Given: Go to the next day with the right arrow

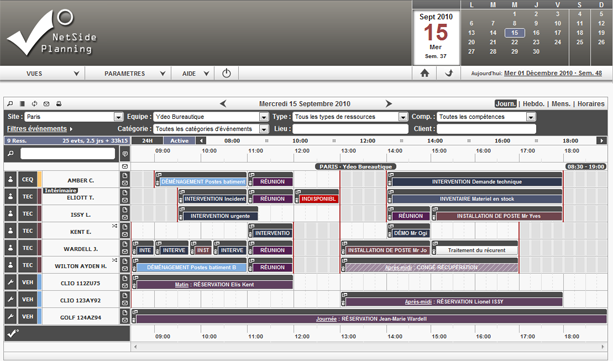Looking at the screenshot, I should tap(388, 104).
